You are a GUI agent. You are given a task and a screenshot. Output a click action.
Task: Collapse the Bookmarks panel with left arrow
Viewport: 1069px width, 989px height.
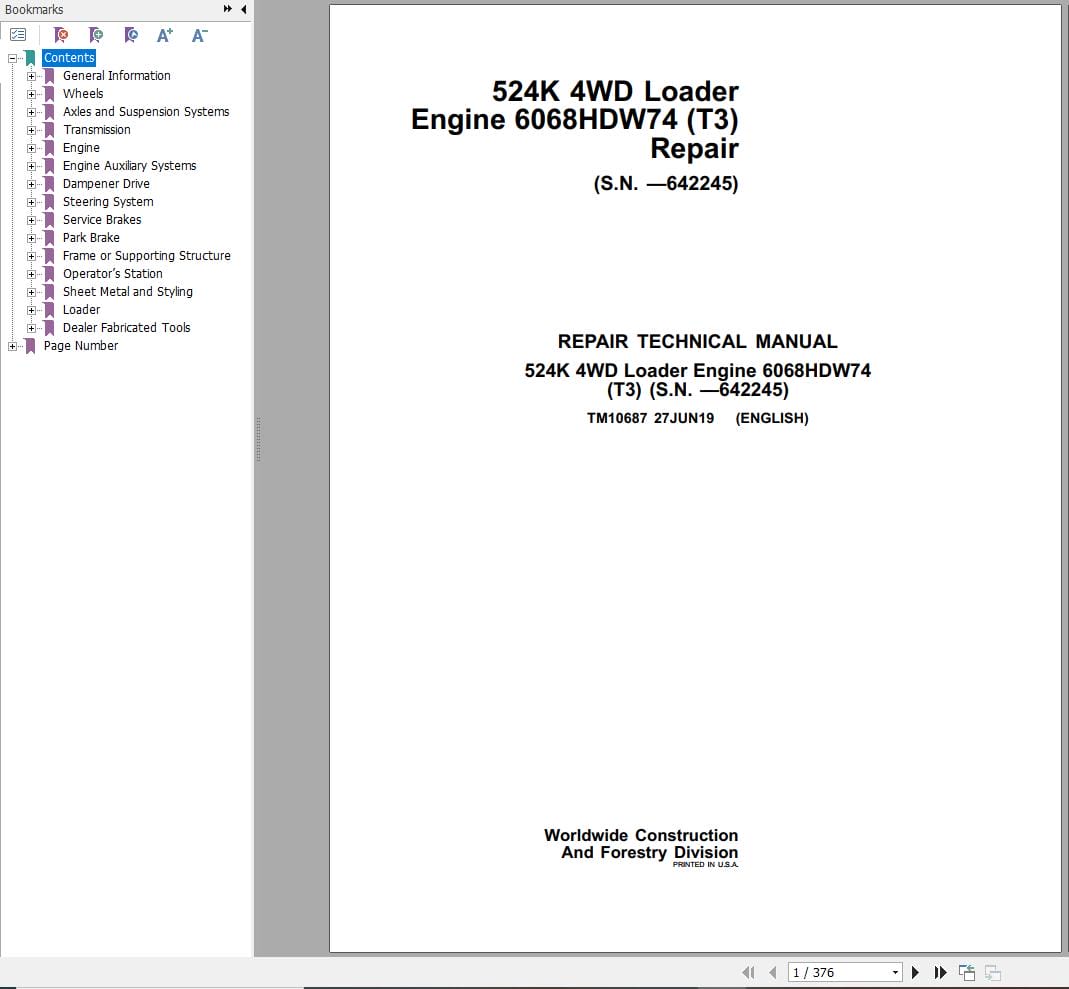click(243, 9)
